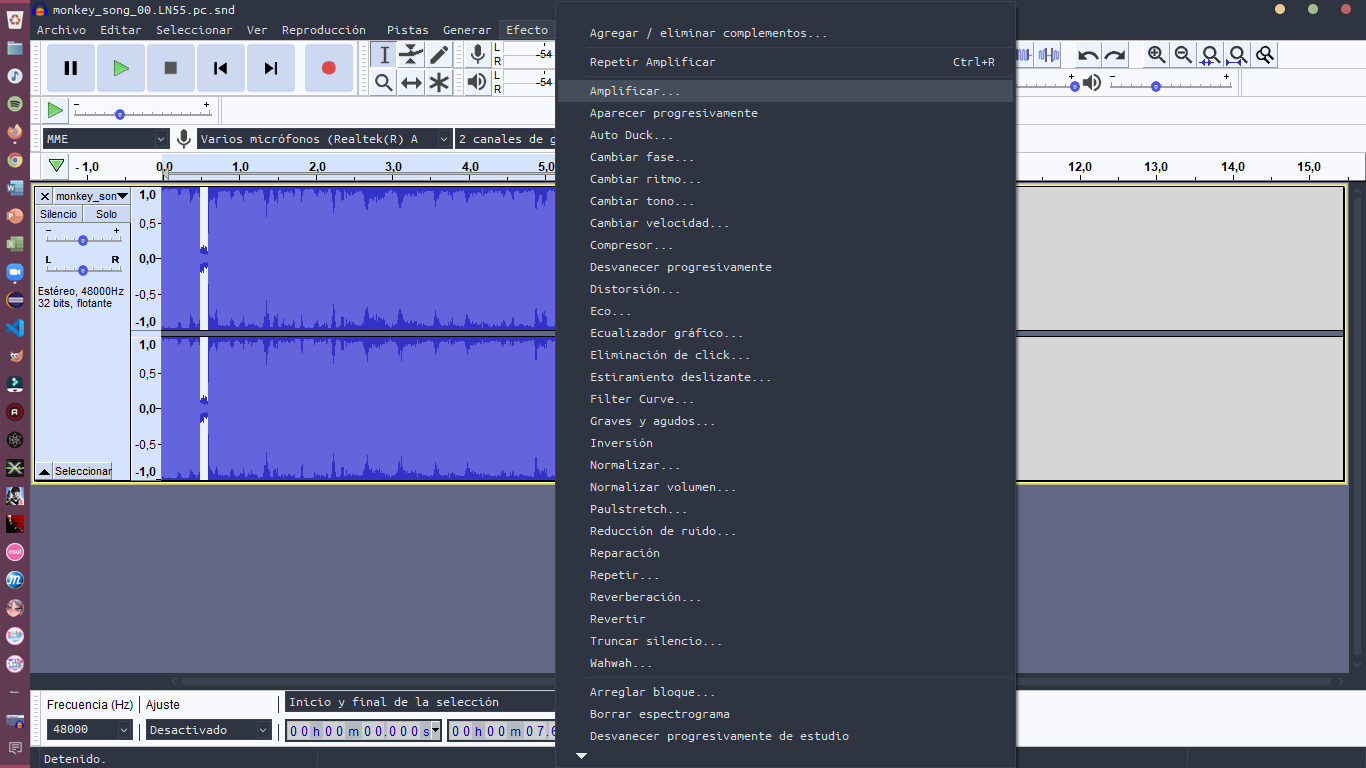Click the Zoom Toggle icon

(x=1265, y=55)
